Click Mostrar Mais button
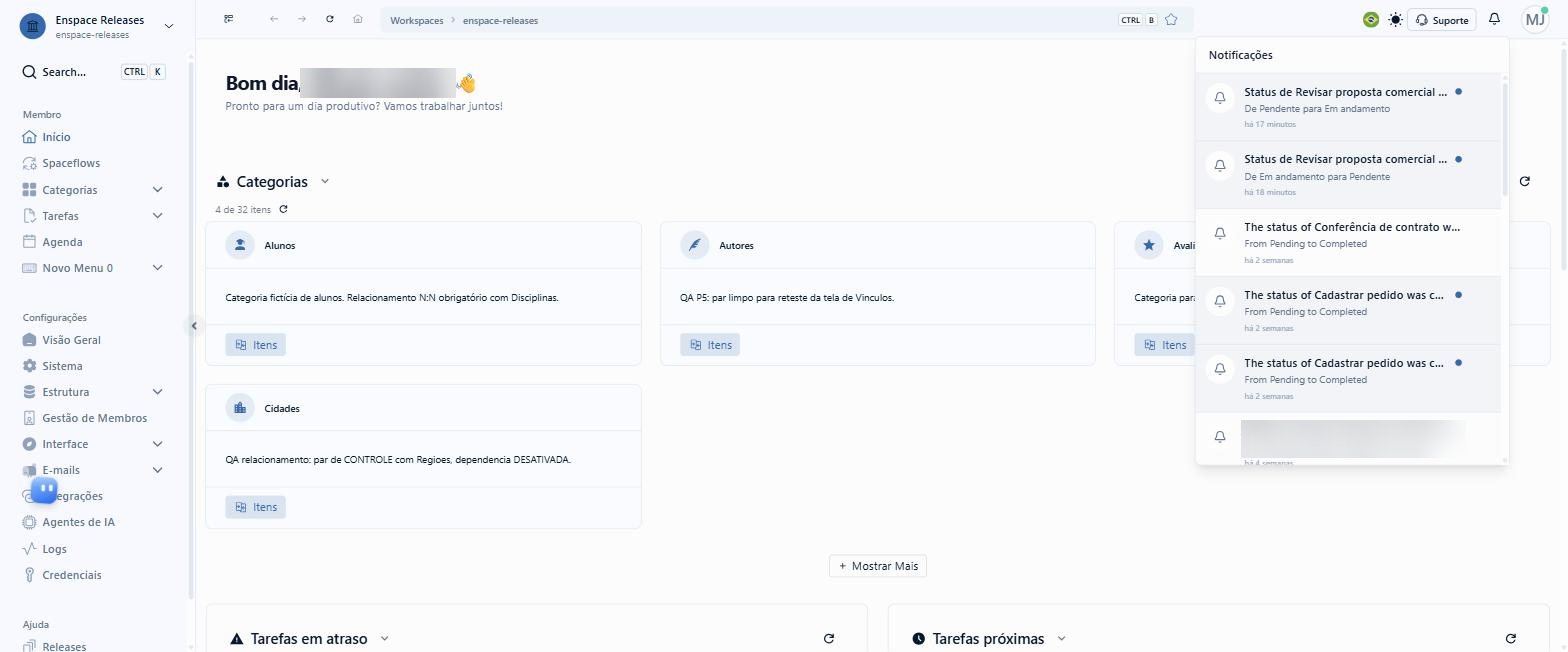Screen dimensions: 1568x652 [x=878, y=566]
